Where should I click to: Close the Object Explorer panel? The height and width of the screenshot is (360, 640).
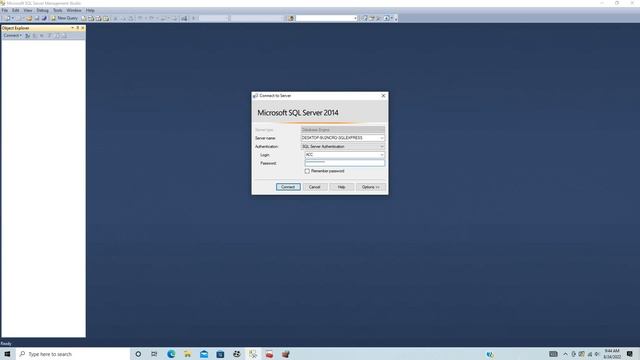coord(83,28)
